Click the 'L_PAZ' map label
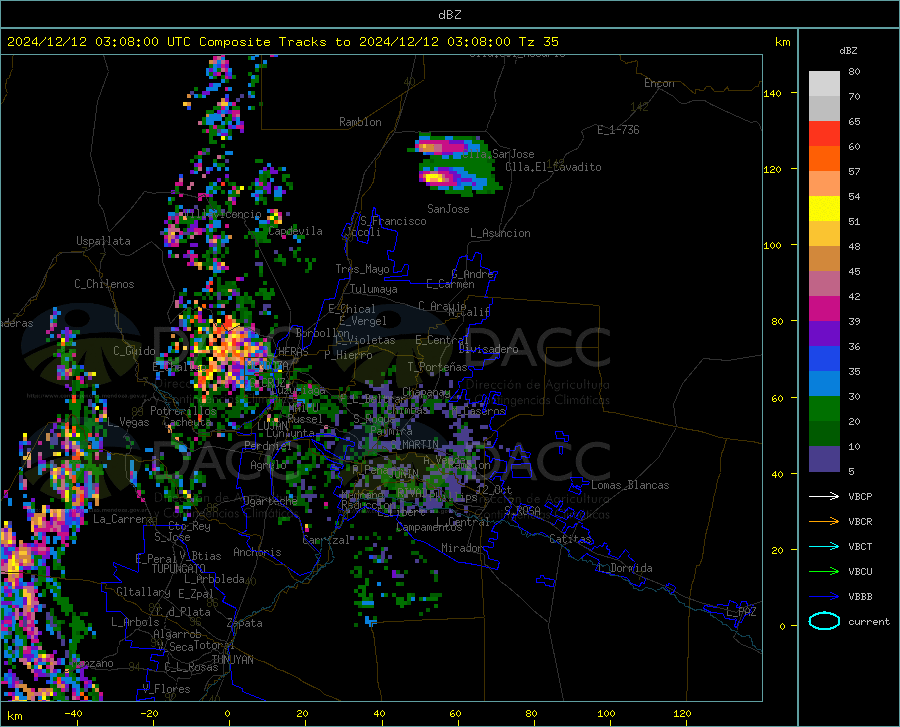This screenshot has height=727, width=900. pos(741,612)
